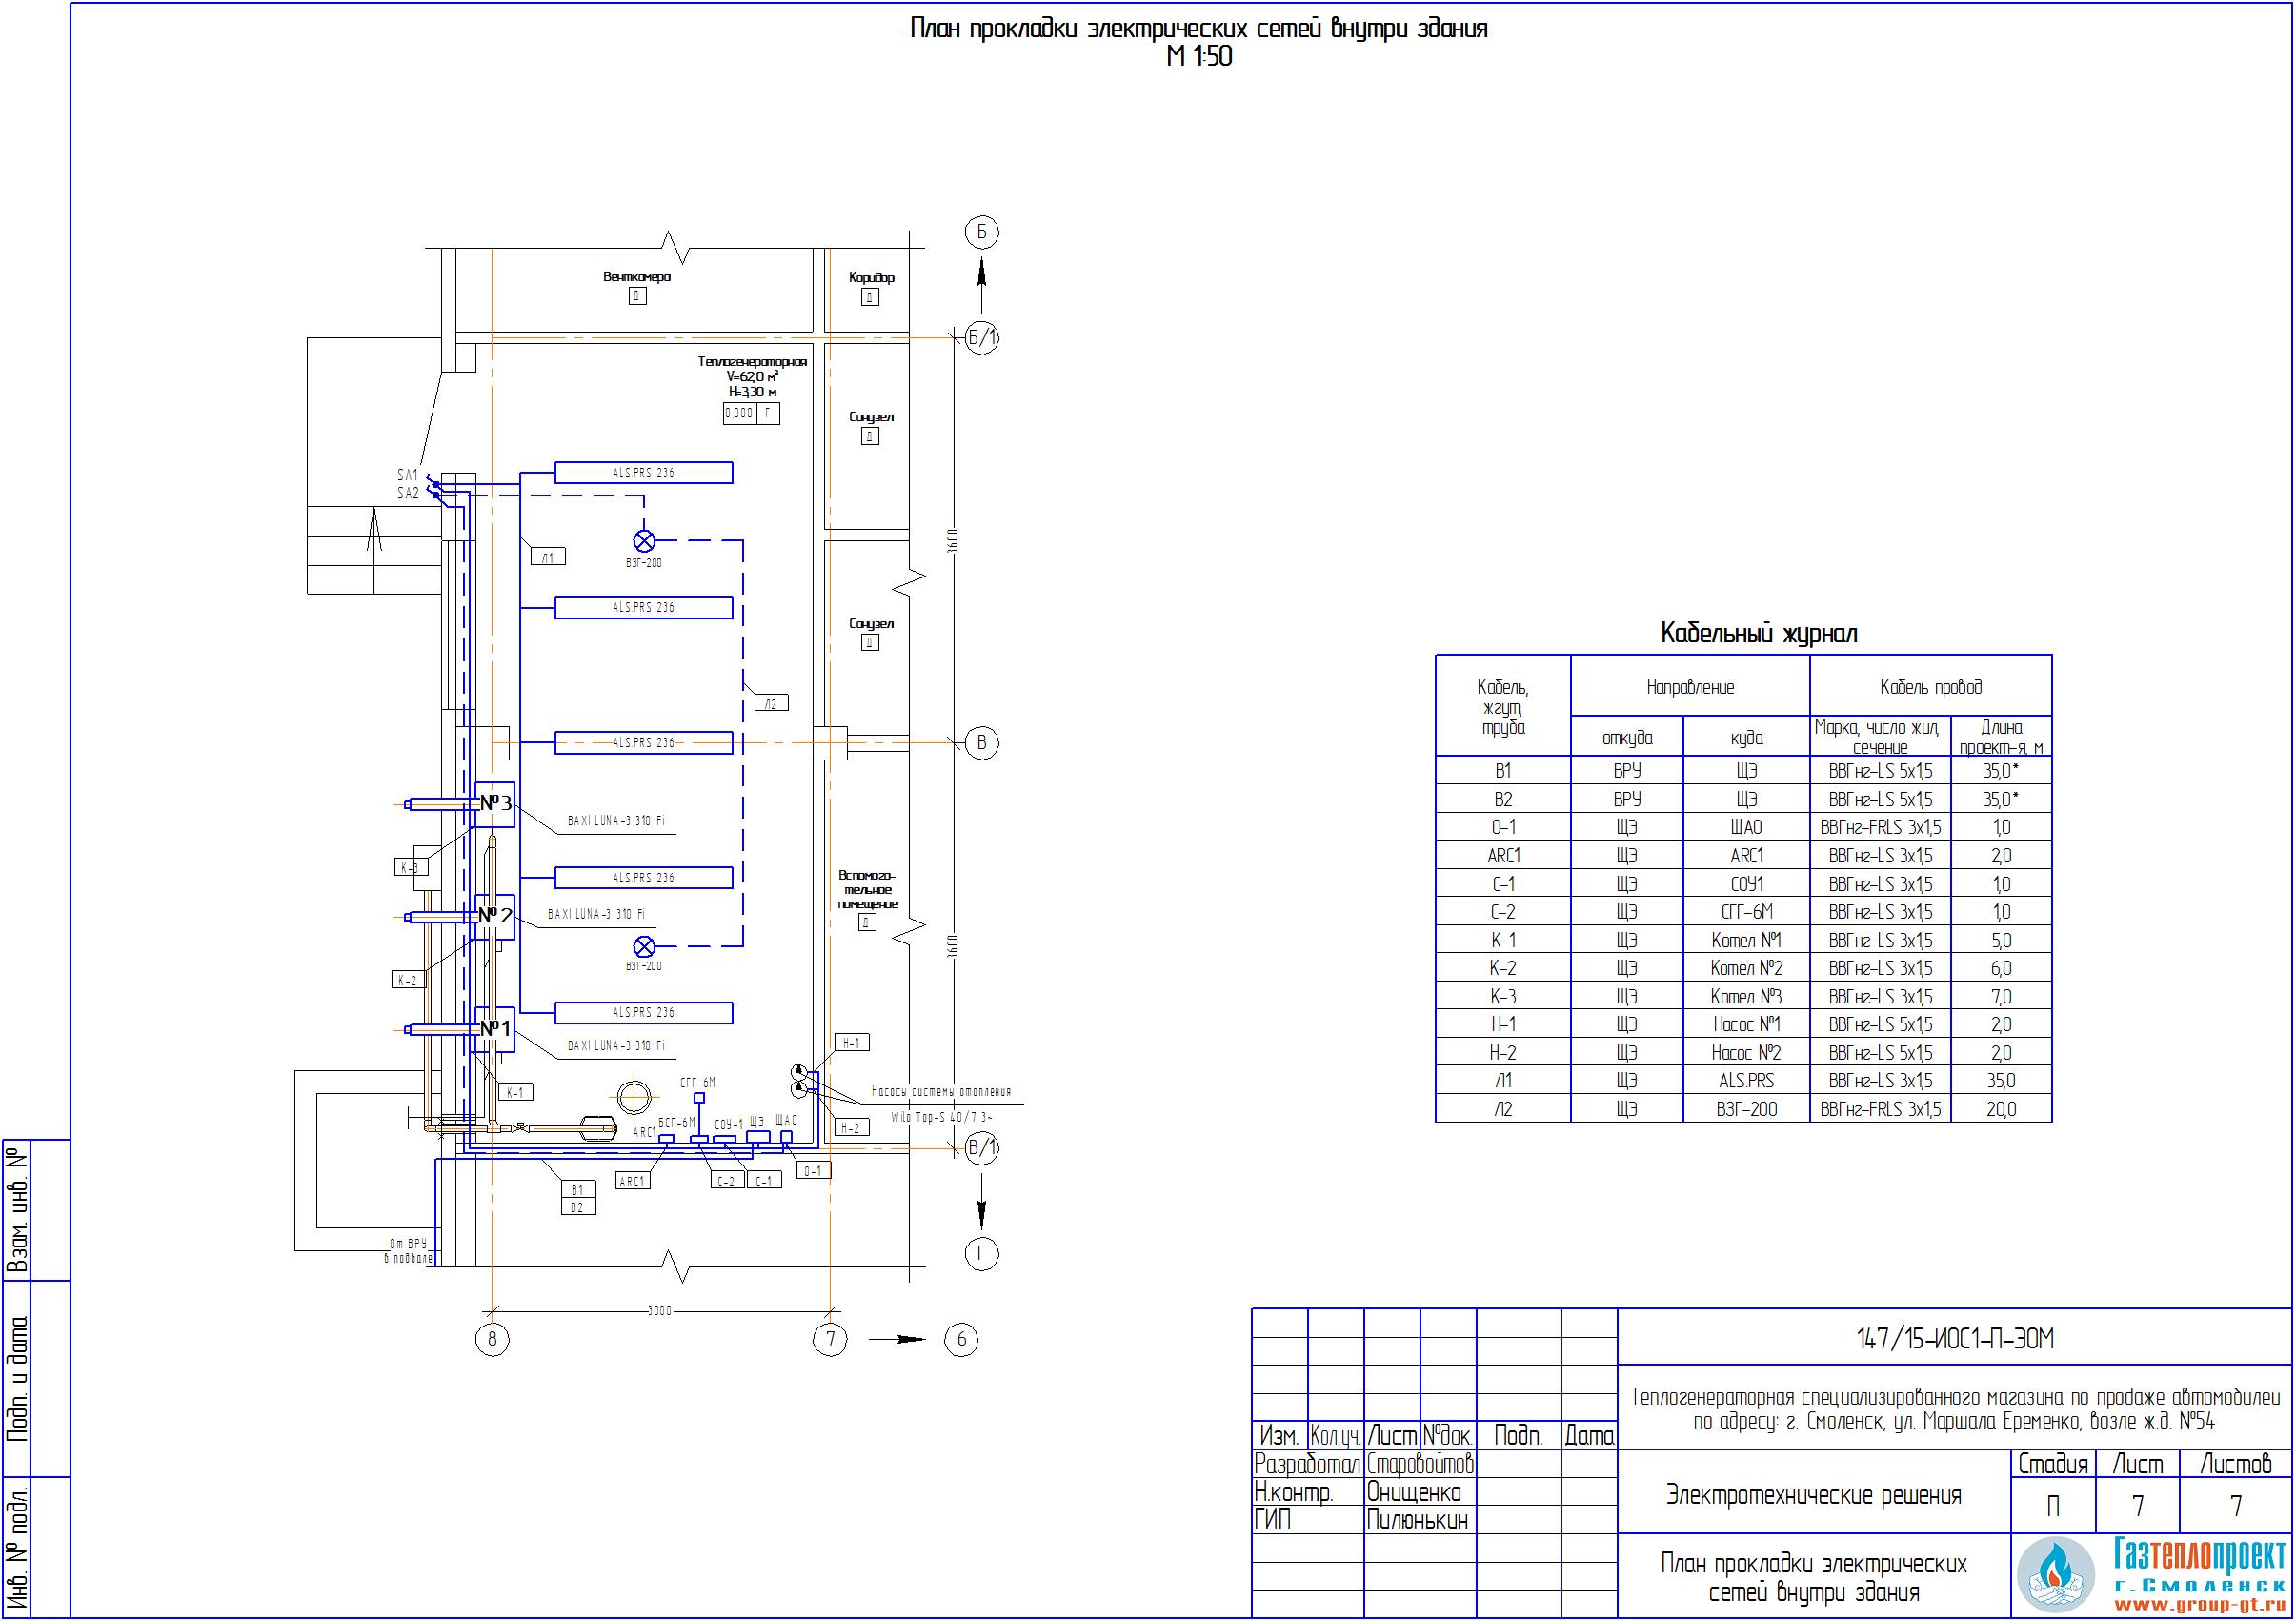Viewport: 2296px width, 1621px height.
Task: Click the СГГ-6М gas sensor symbol
Action: [x=699, y=1099]
